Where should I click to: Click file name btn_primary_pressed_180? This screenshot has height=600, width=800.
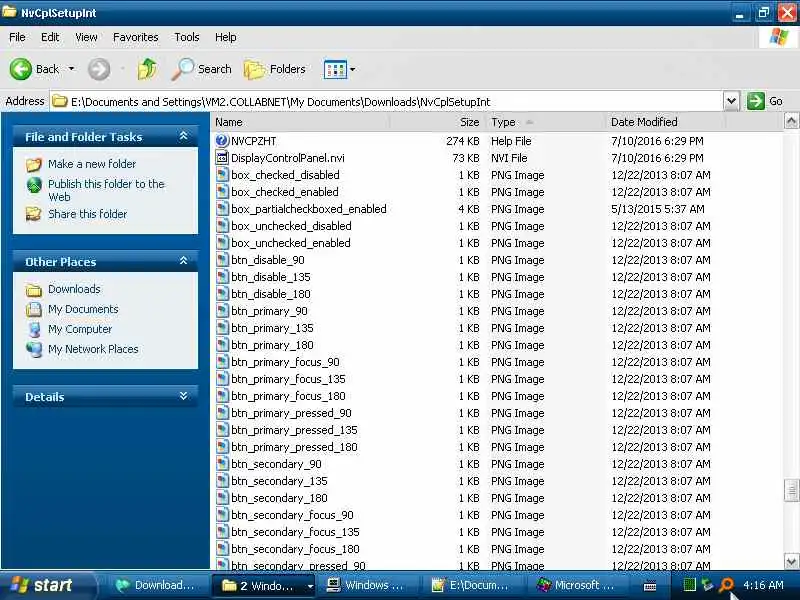(294, 447)
